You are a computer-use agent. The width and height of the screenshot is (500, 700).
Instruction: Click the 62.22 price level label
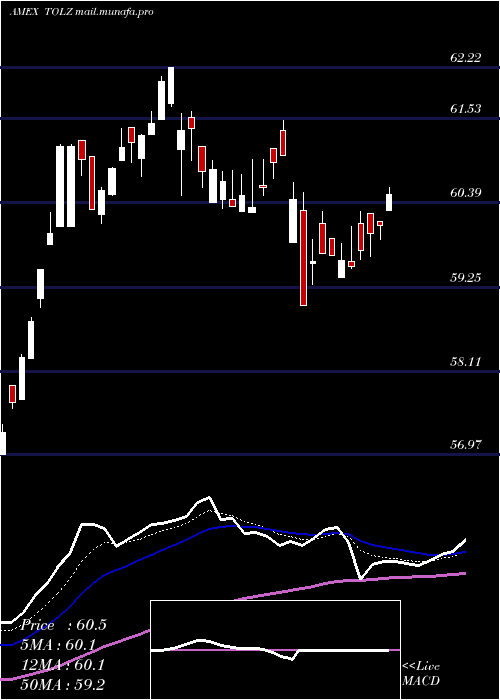click(466, 58)
